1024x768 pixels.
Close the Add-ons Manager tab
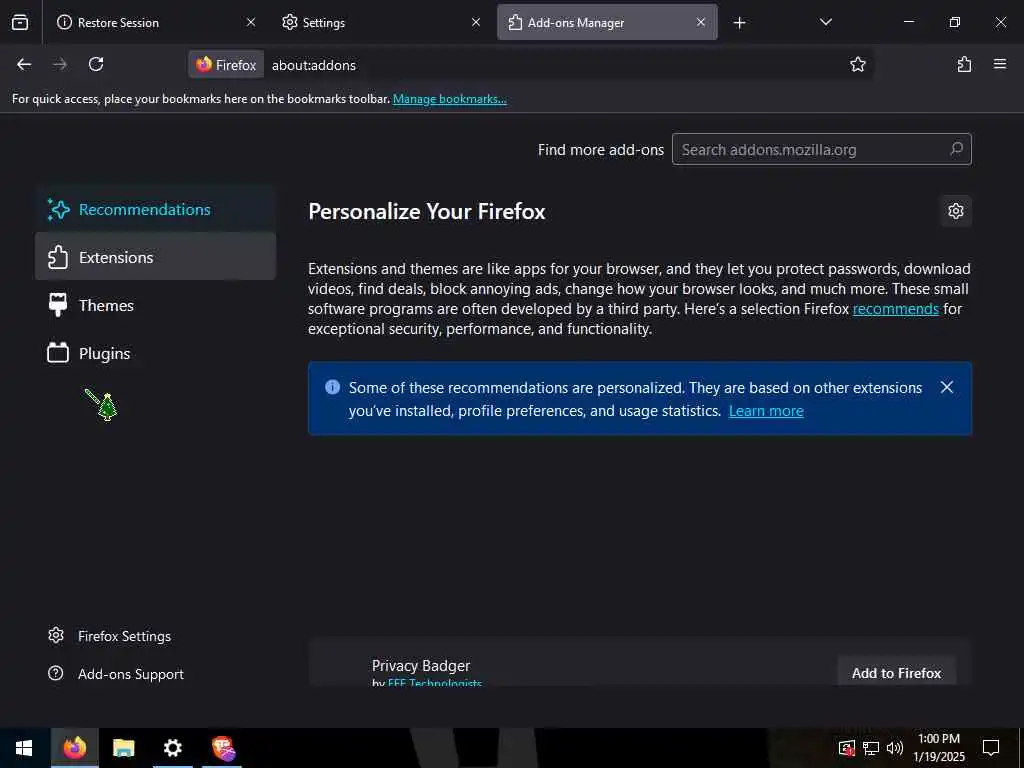click(x=701, y=22)
